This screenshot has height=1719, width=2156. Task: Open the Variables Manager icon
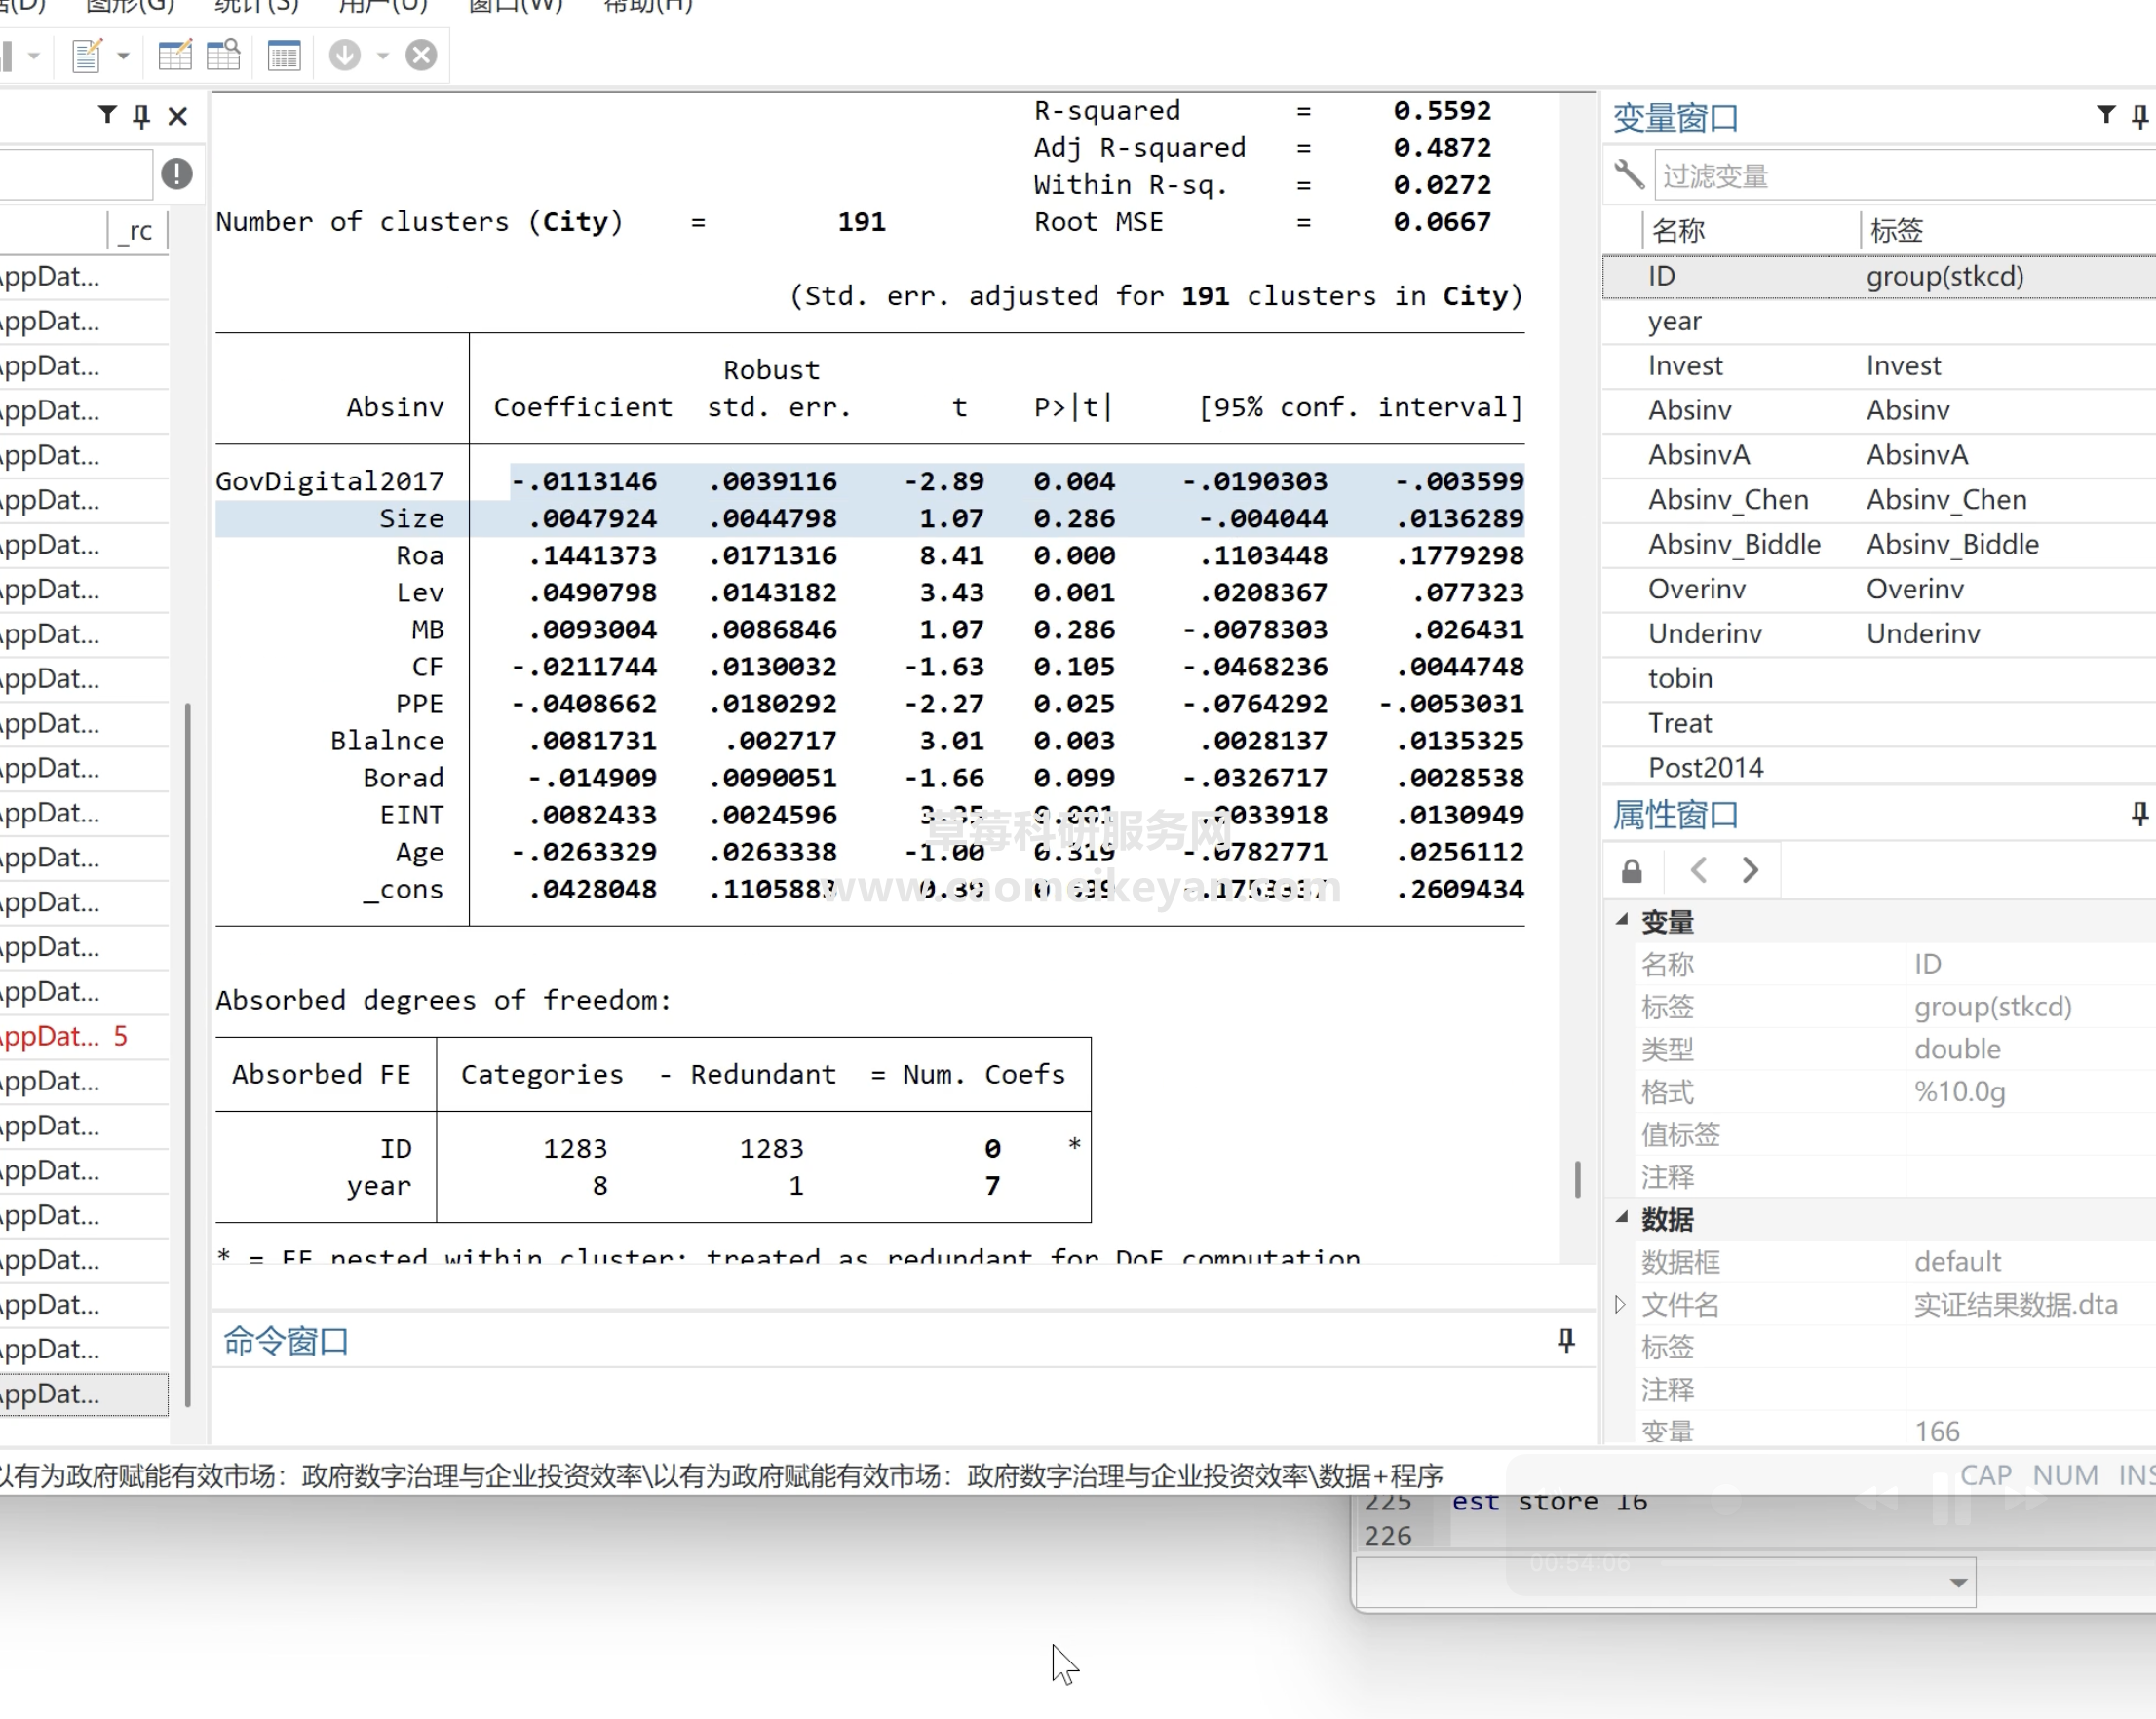click(x=284, y=55)
